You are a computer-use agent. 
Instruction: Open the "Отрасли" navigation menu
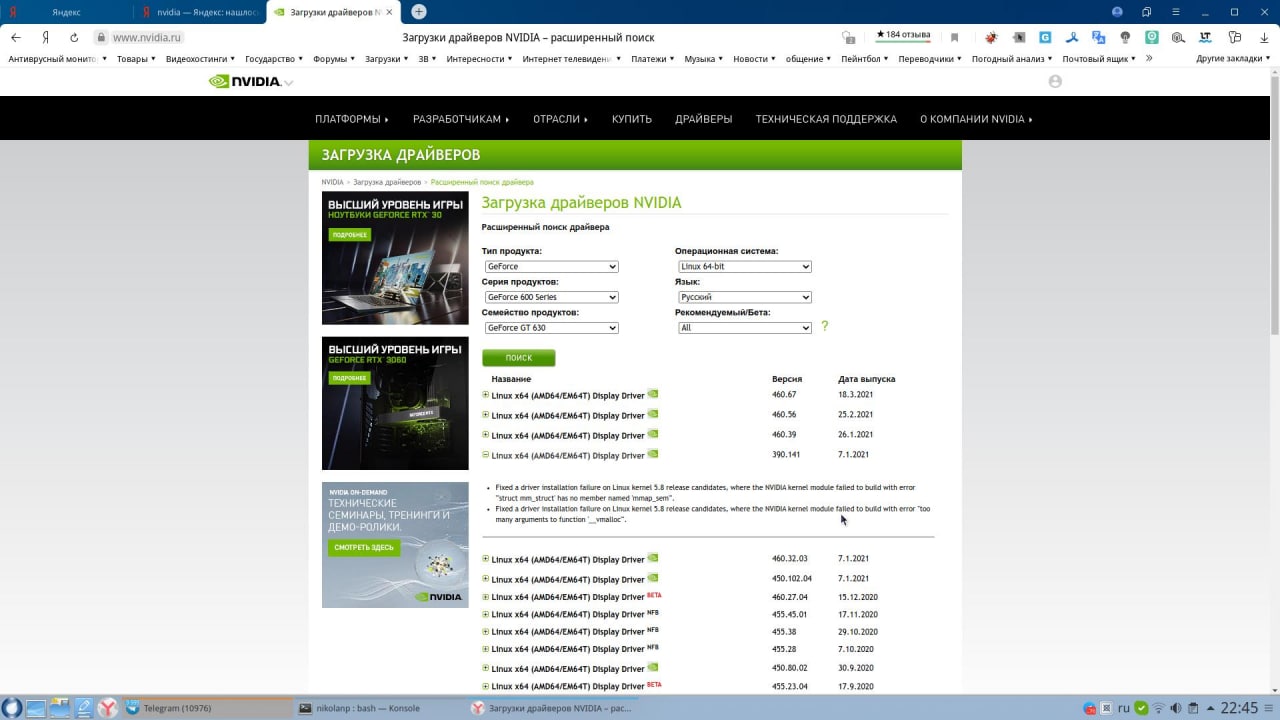pos(560,119)
